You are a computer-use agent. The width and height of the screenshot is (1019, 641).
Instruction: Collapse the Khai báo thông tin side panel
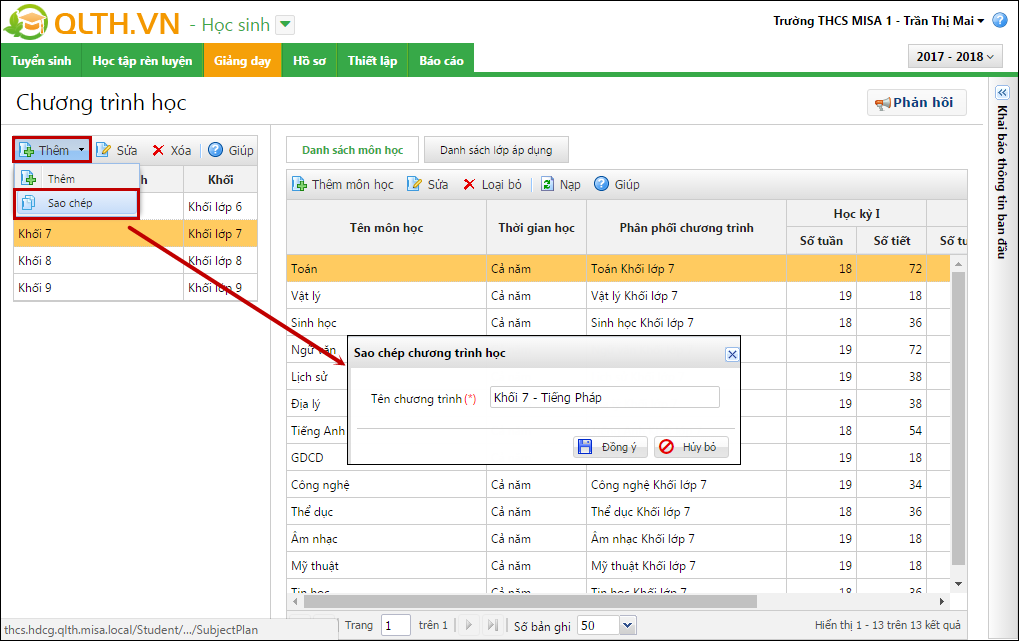1002,92
